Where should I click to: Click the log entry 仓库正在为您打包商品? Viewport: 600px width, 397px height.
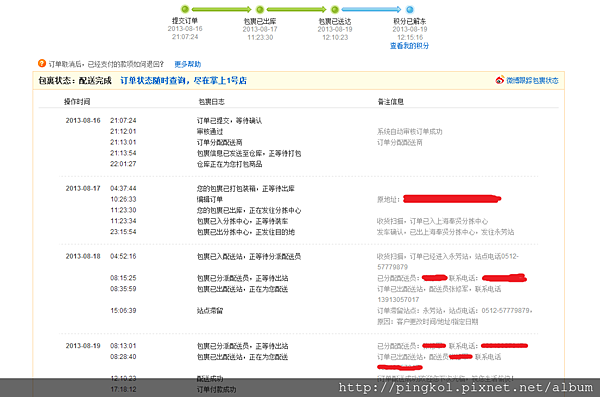coord(229,164)
